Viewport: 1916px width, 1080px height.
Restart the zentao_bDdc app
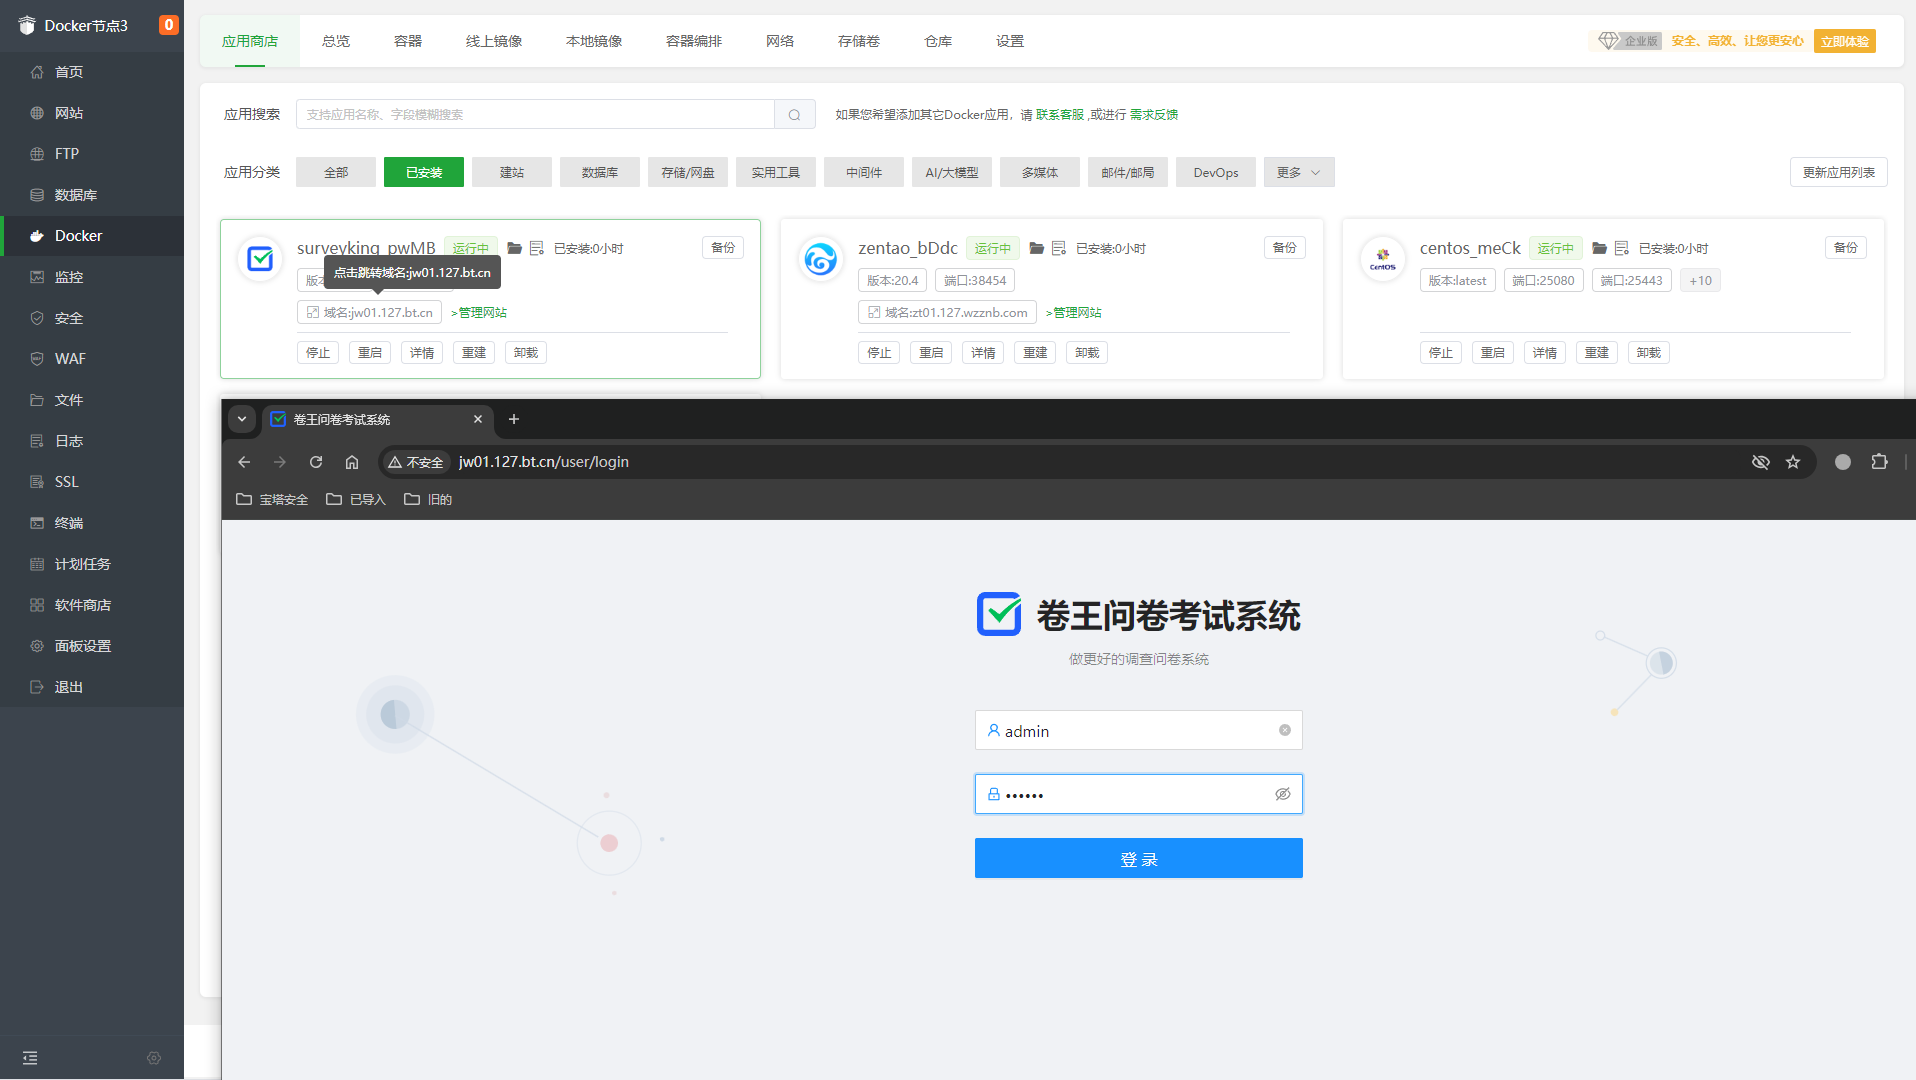931,353
